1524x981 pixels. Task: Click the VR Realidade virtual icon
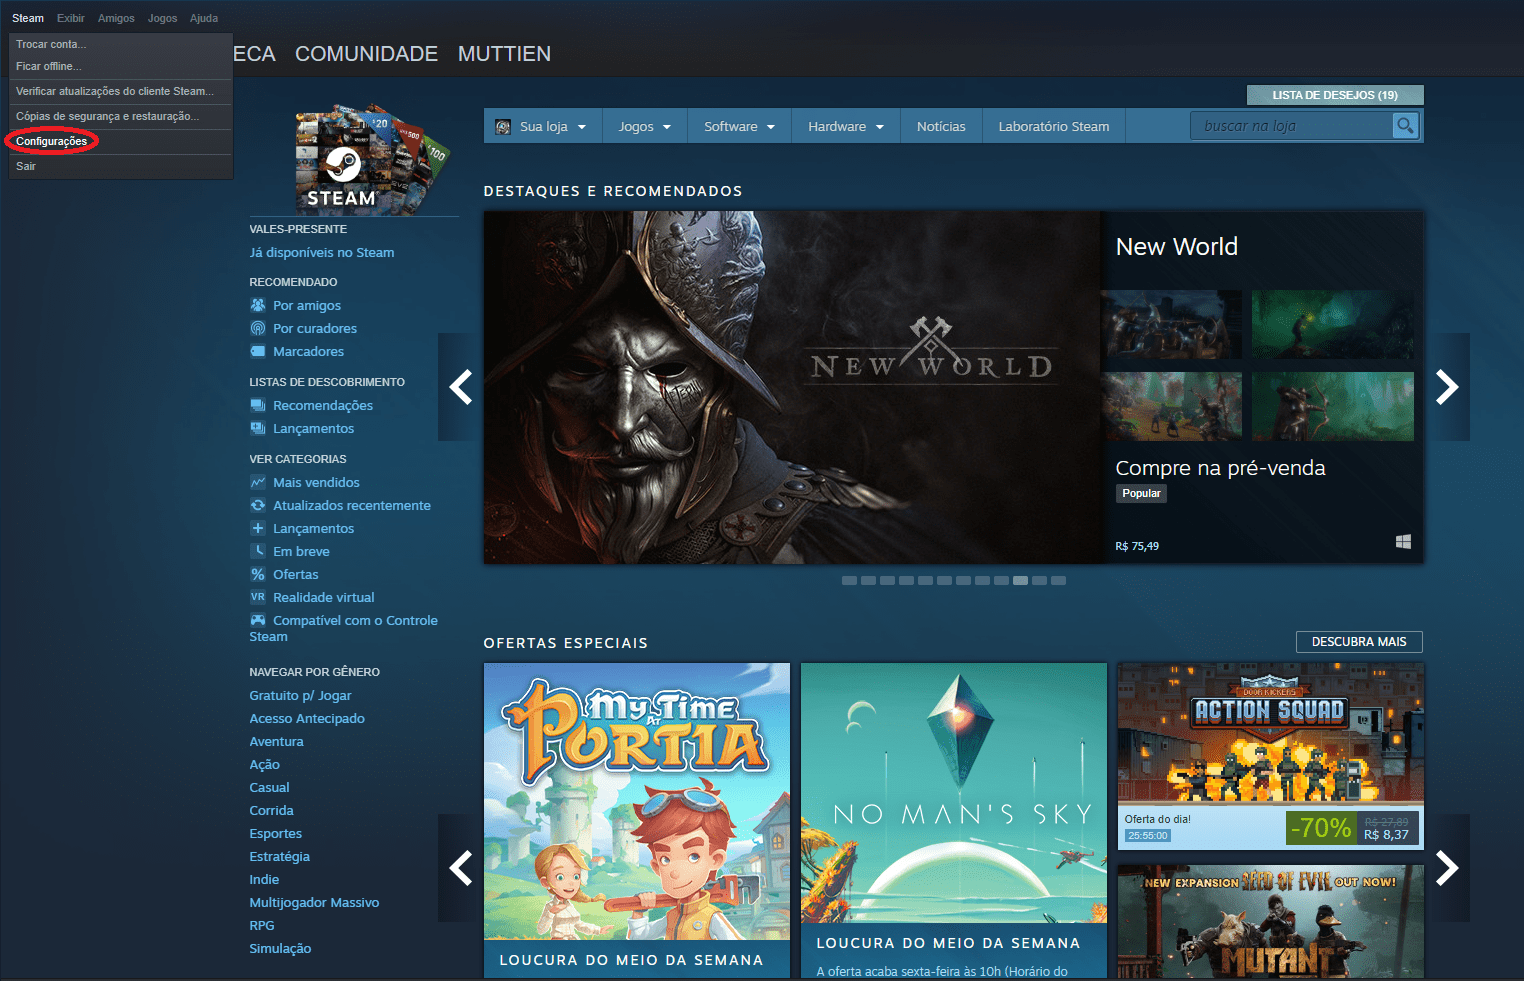[x=258, y=597]
